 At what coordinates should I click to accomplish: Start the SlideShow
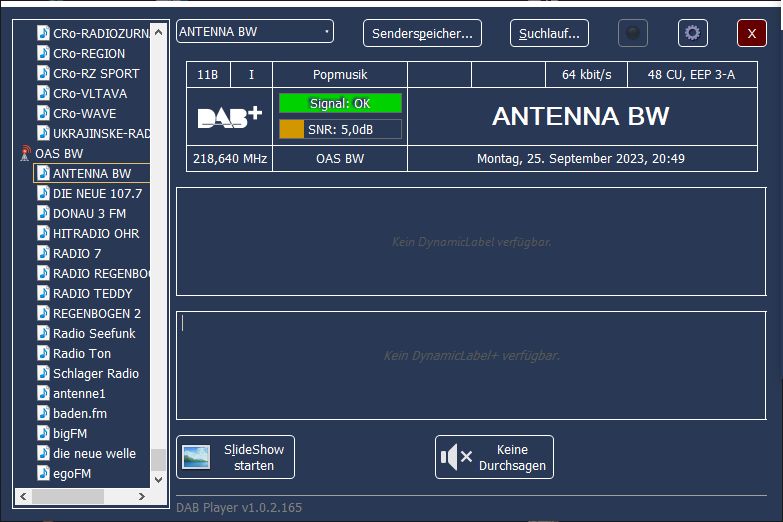tap(235, 457)
